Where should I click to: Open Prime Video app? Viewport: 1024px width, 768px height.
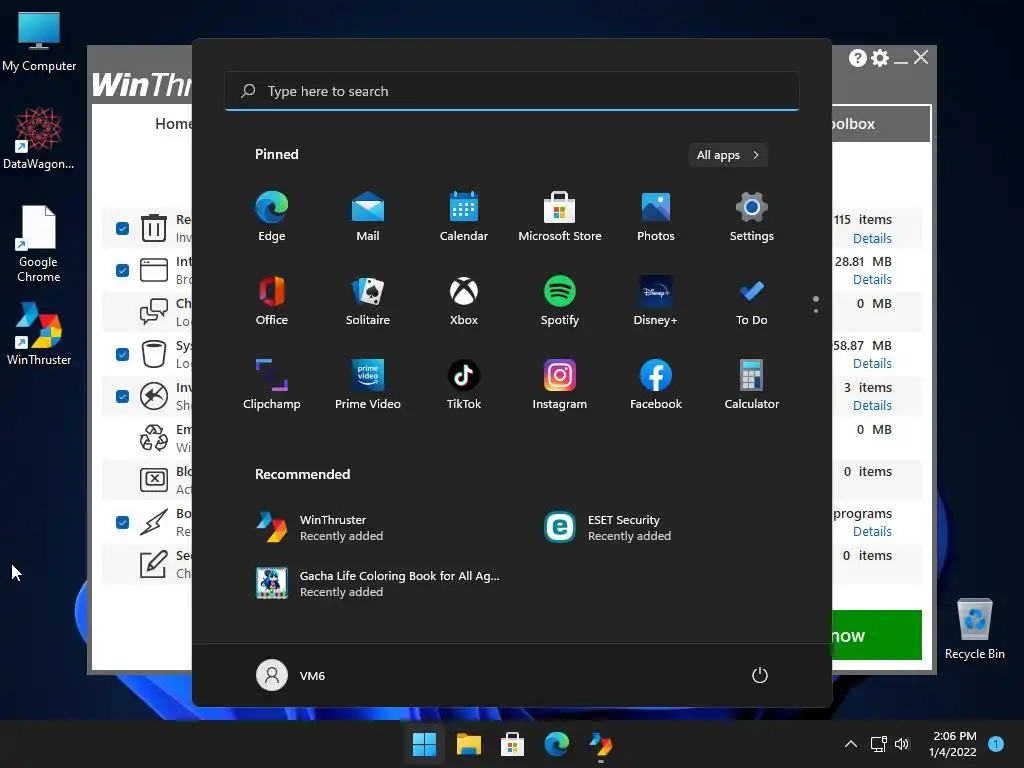(368, 385)
